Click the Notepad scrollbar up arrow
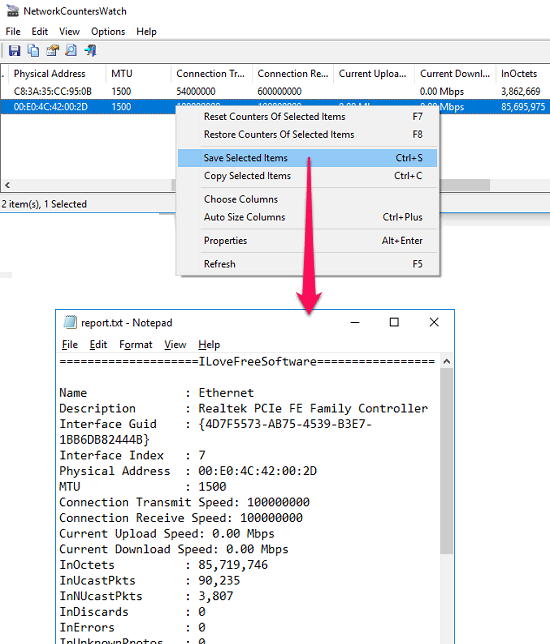This screenshot has width=550, height=644. 446,362
